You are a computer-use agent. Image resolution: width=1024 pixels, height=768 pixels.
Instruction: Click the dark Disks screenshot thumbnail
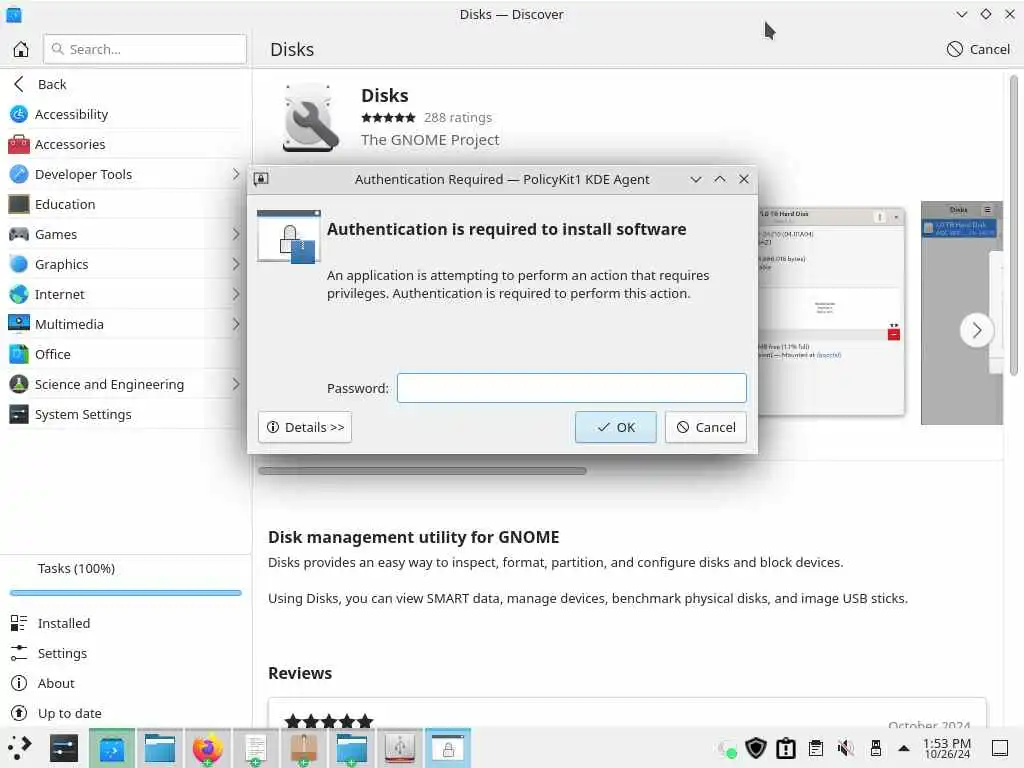[x=961, y=312]
